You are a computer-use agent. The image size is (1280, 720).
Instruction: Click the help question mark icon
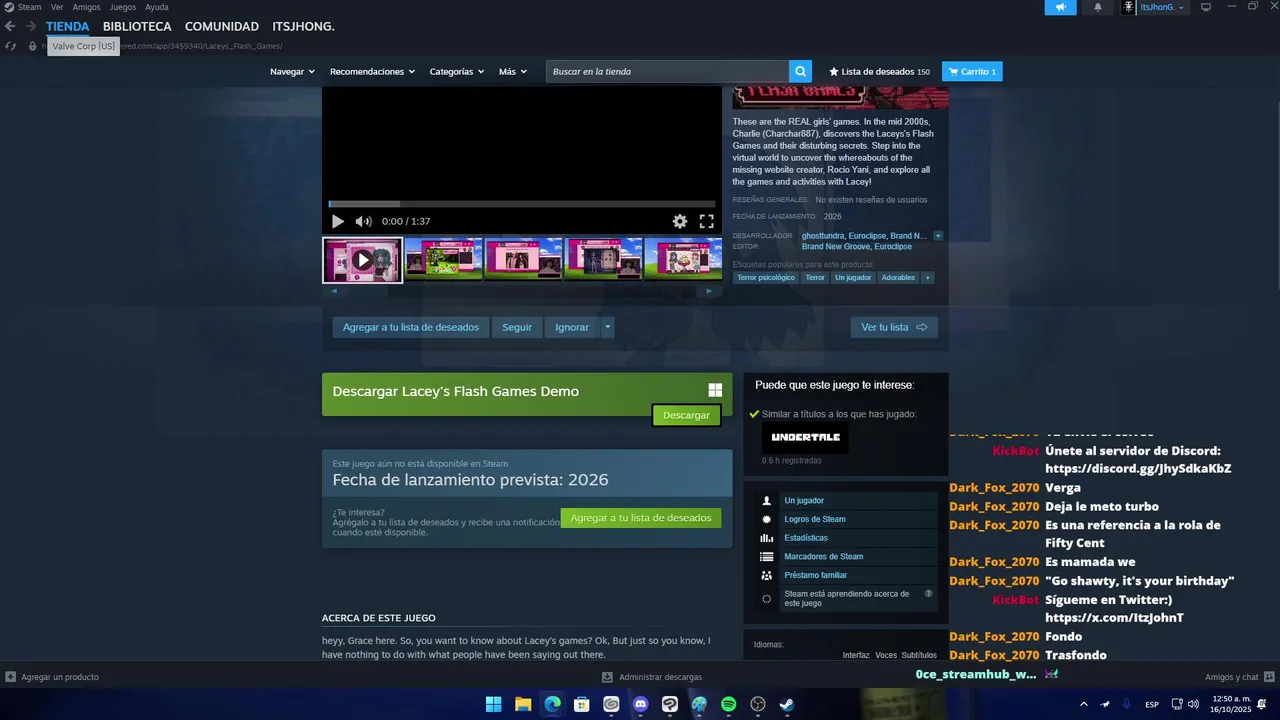(x=928, y=594)
